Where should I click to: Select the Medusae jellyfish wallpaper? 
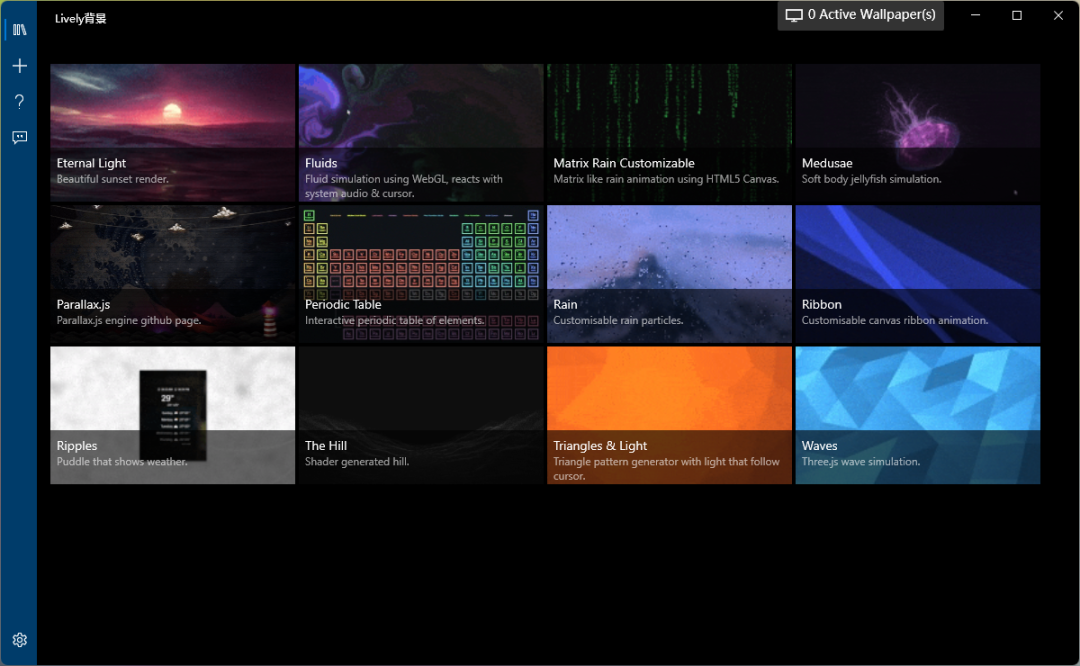[x=917, y=132]
